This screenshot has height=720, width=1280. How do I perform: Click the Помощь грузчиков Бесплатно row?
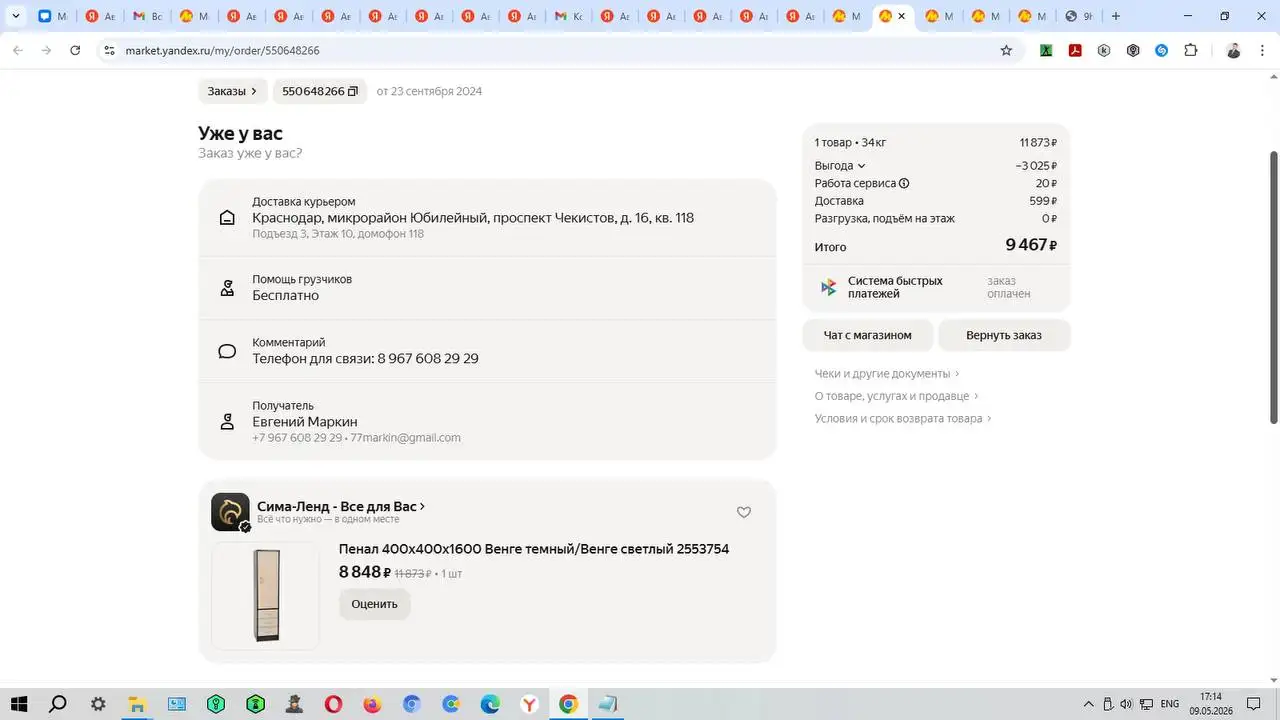[487, 288]
